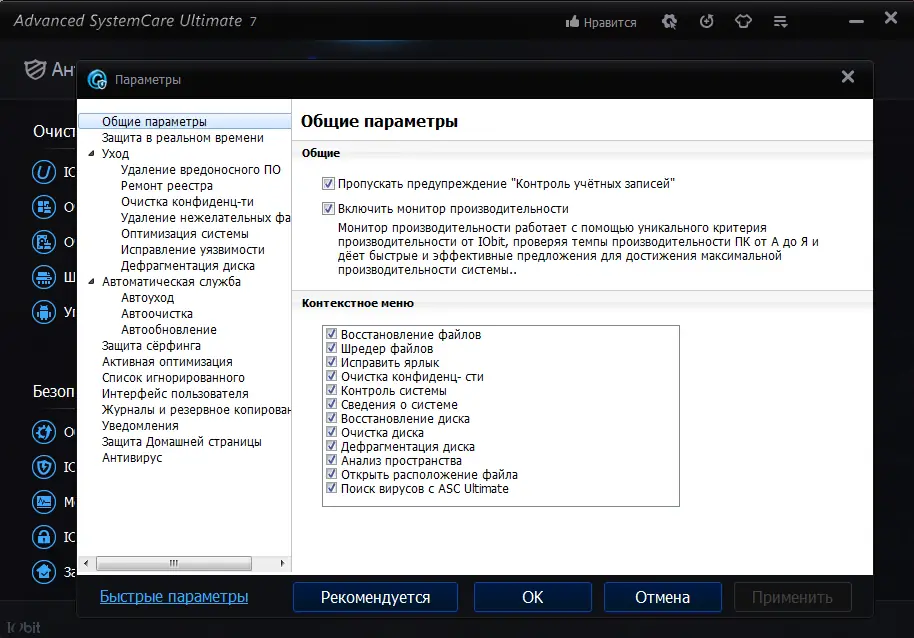The image size is (914, 638).
Task: Click the home protection icon in main window sidebar
Action: pos(44,572)
